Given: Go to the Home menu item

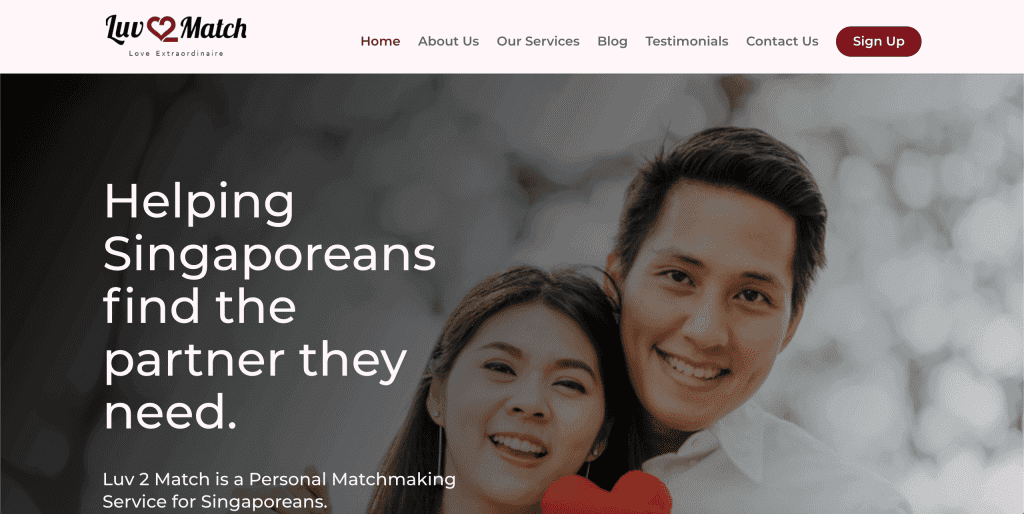Looking at the screenshot, I should click(380, 41).
